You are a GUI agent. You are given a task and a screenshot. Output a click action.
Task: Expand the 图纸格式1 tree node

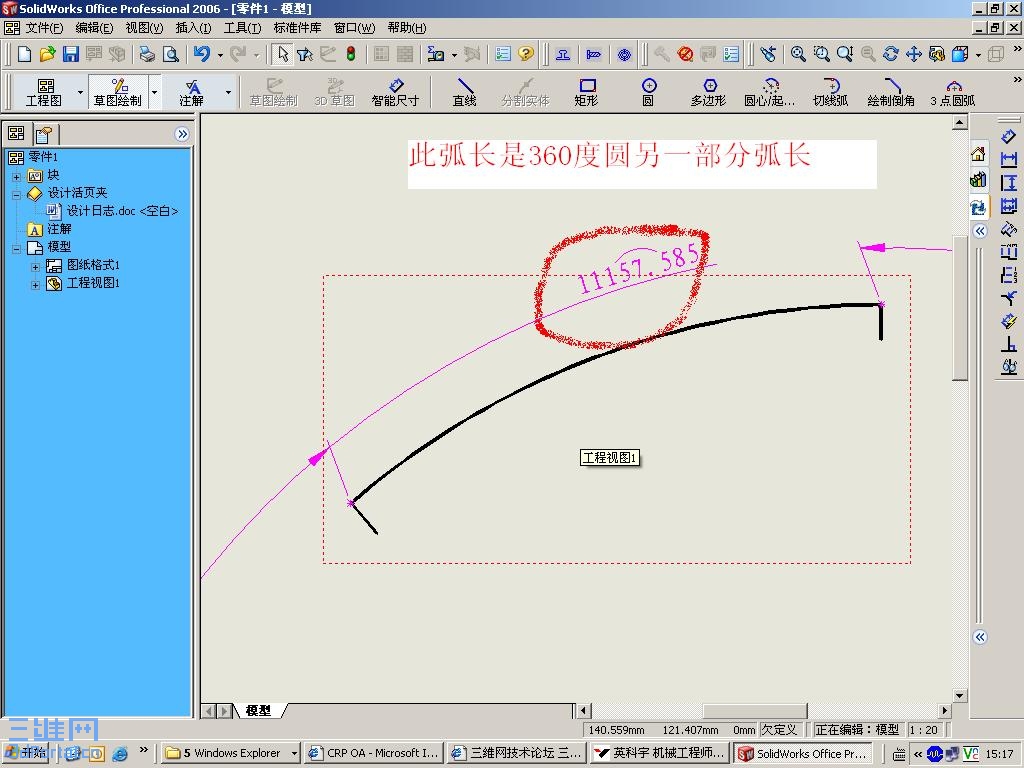[36, 266]
